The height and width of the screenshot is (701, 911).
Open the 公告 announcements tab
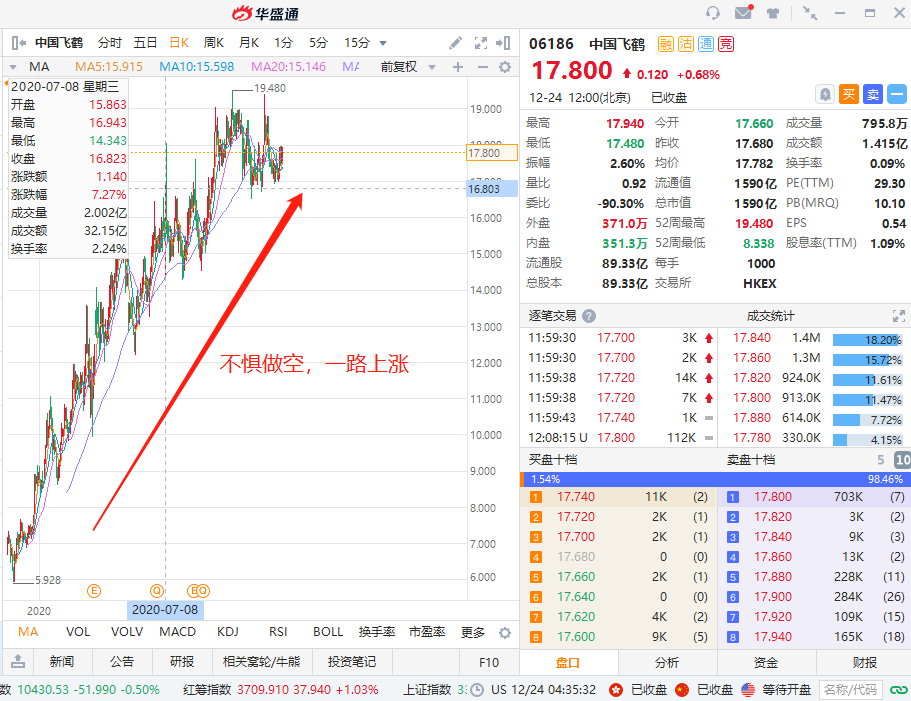122,662
